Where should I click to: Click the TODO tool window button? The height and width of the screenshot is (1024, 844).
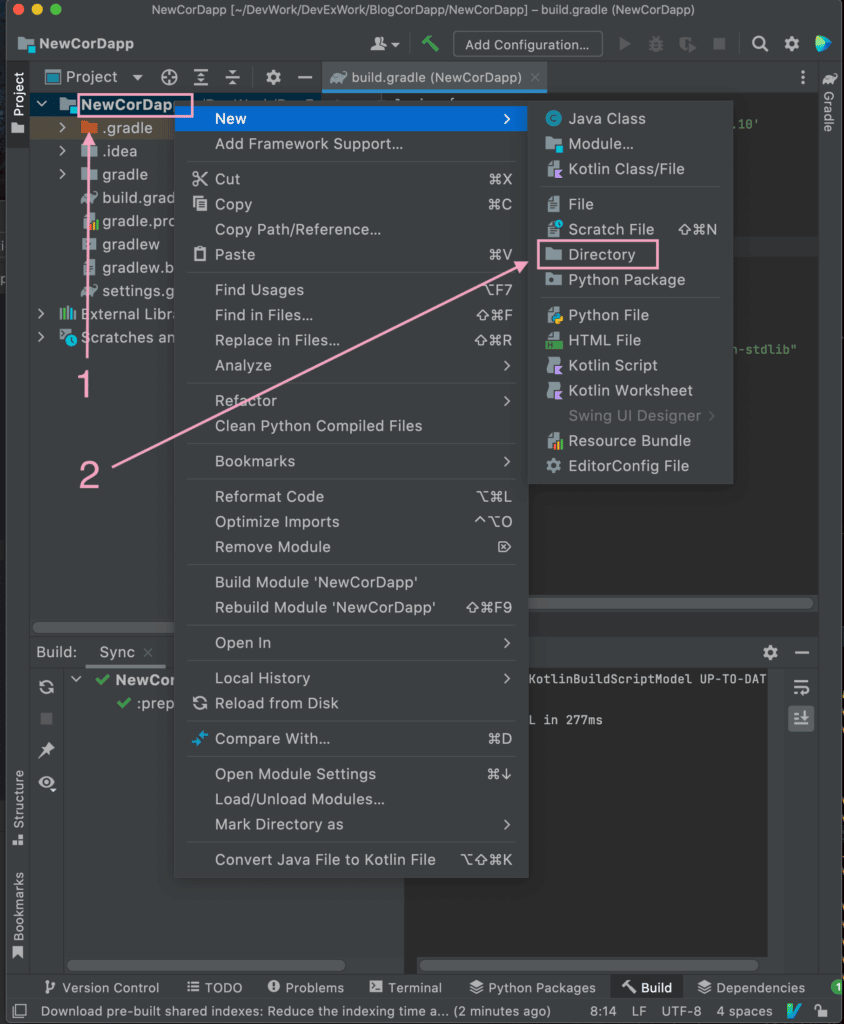214,987
